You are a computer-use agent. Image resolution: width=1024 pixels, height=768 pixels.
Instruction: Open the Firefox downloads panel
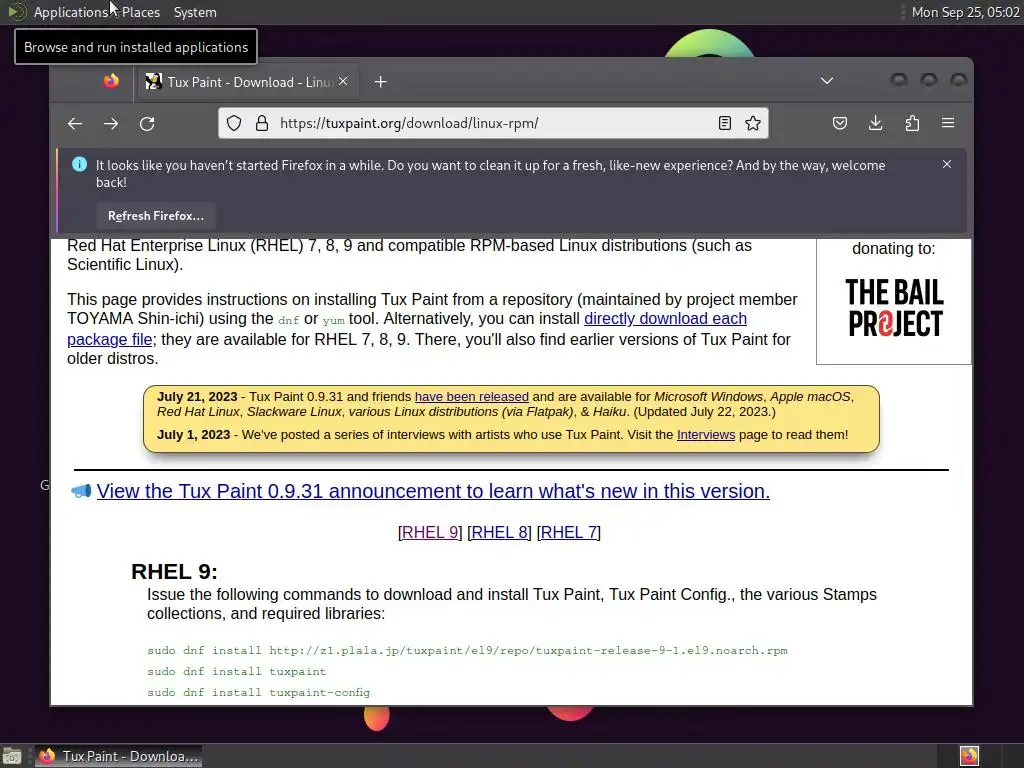(x=876, y=123)
